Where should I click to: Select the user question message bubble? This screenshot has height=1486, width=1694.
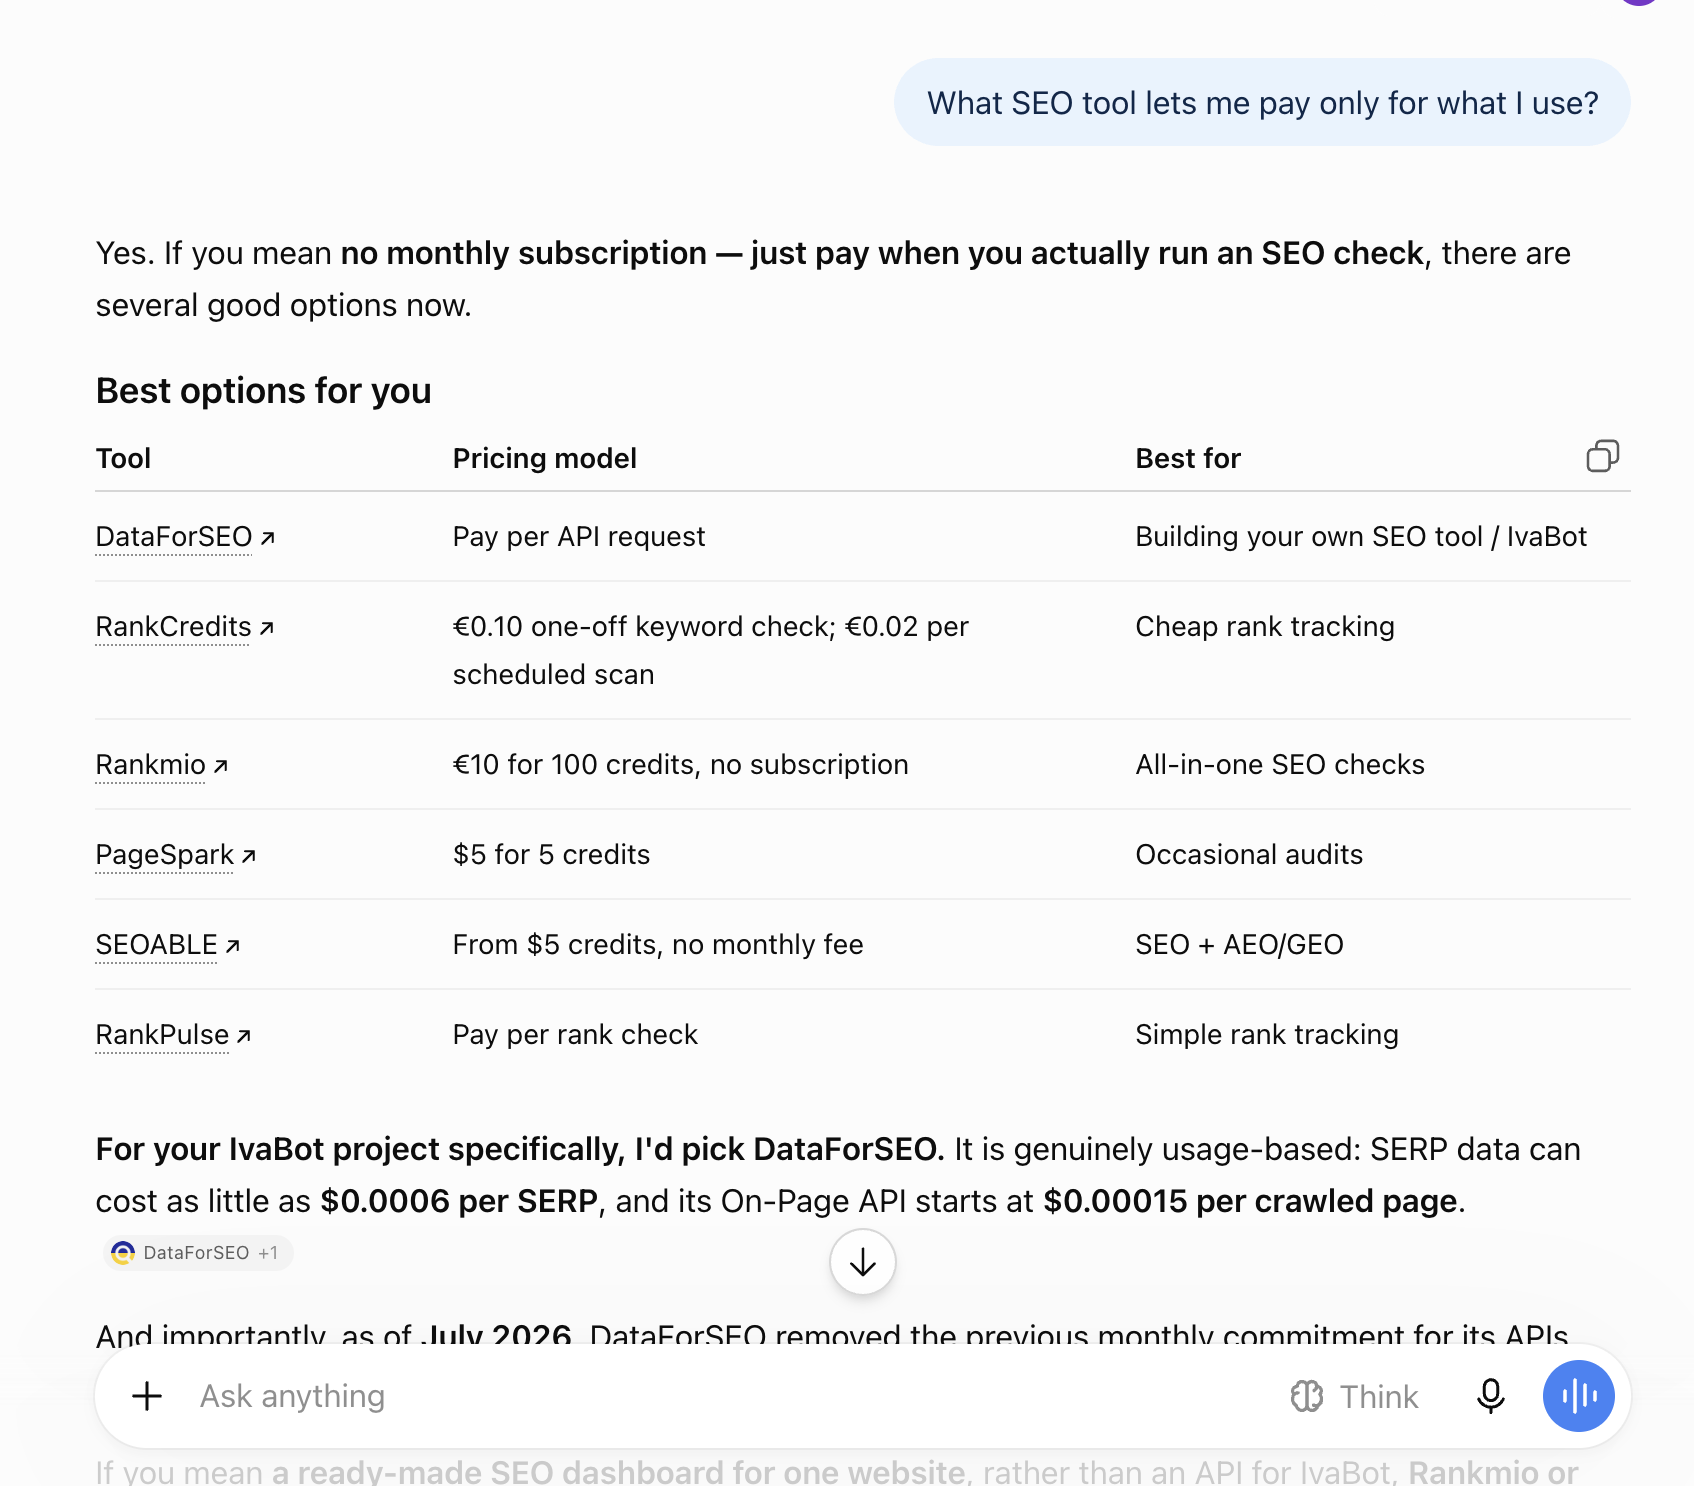tap(1262, 103)
